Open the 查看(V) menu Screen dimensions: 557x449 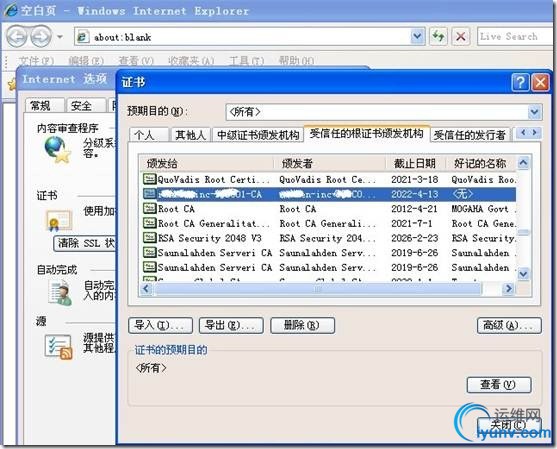pyautogui.click(x=136, y=61)
